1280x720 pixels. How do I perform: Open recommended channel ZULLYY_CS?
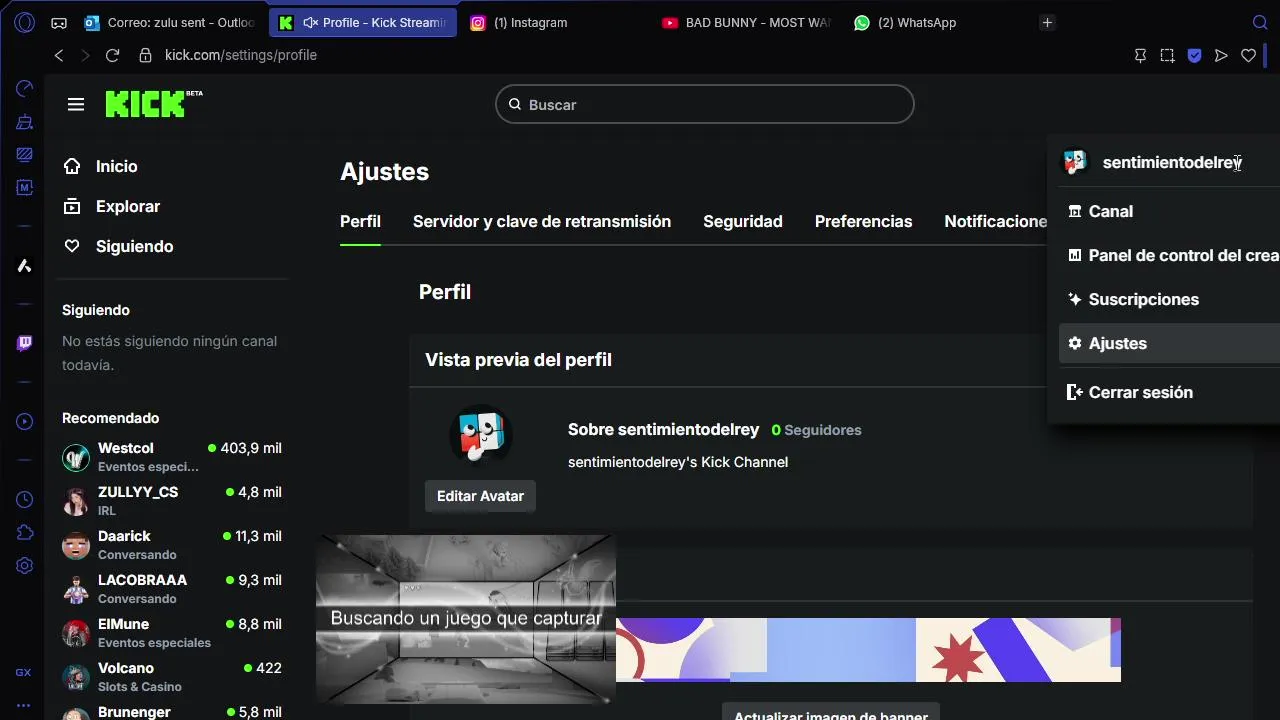[x=172, y=501]
